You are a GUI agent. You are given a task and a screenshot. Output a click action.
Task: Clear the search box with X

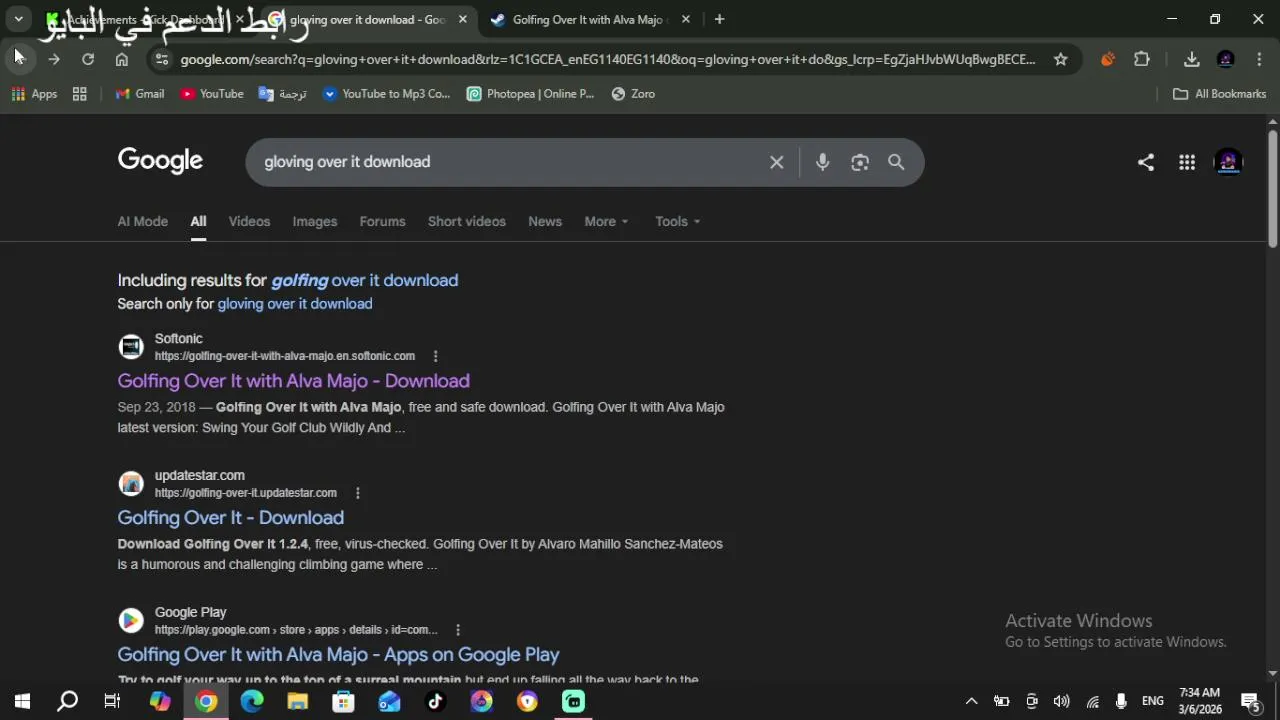click(776, 162)
